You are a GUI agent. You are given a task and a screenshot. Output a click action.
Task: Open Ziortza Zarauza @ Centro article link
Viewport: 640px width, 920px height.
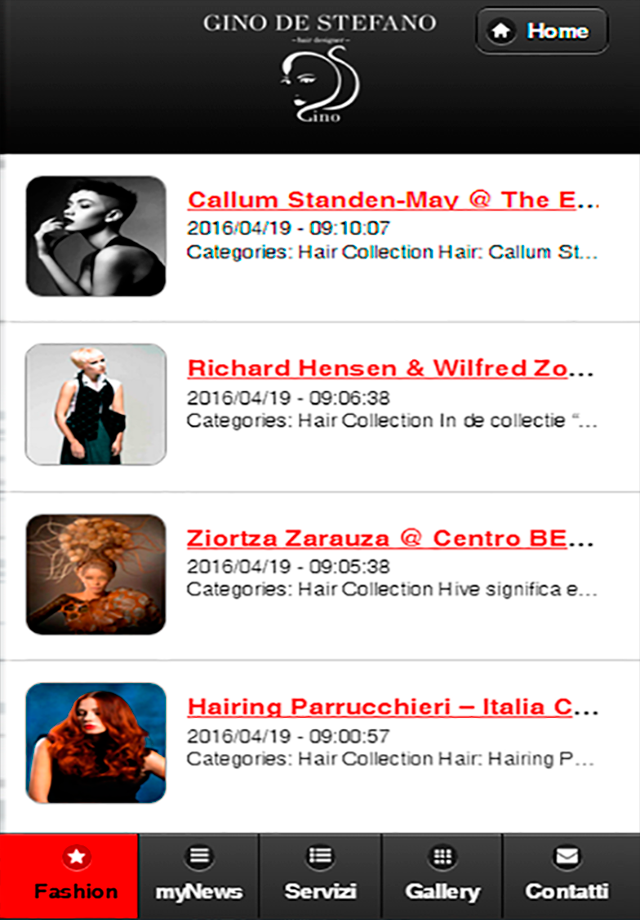pos(391,538)
